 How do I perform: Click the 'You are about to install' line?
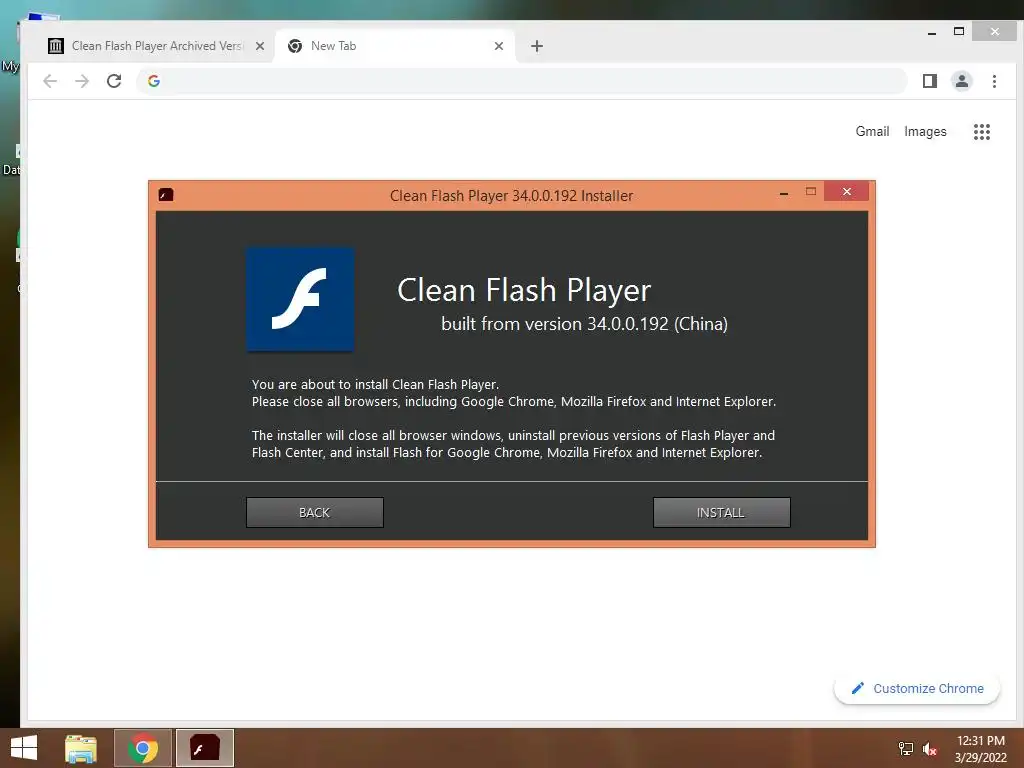point(376,385)
